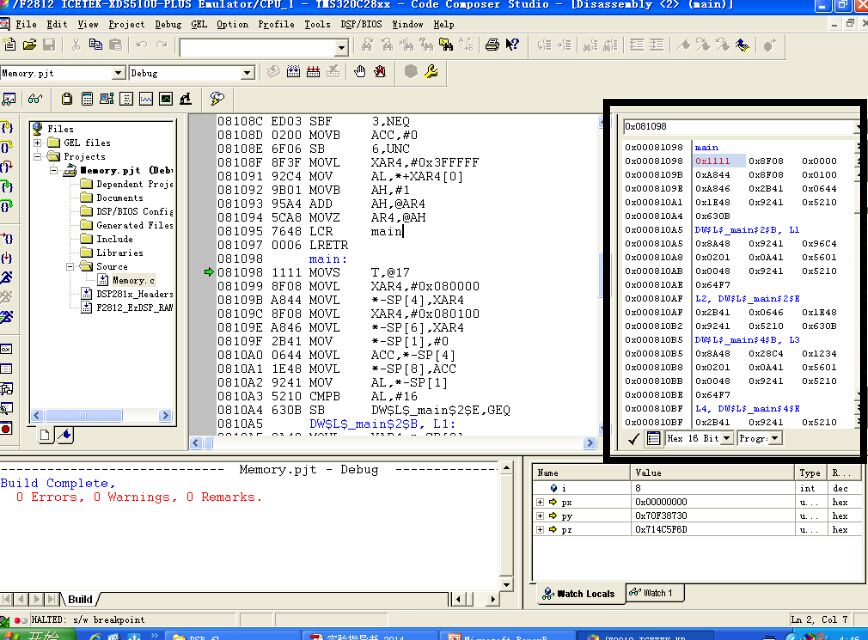
Task: Select the Build output tab
Action: tap(80, 599)
